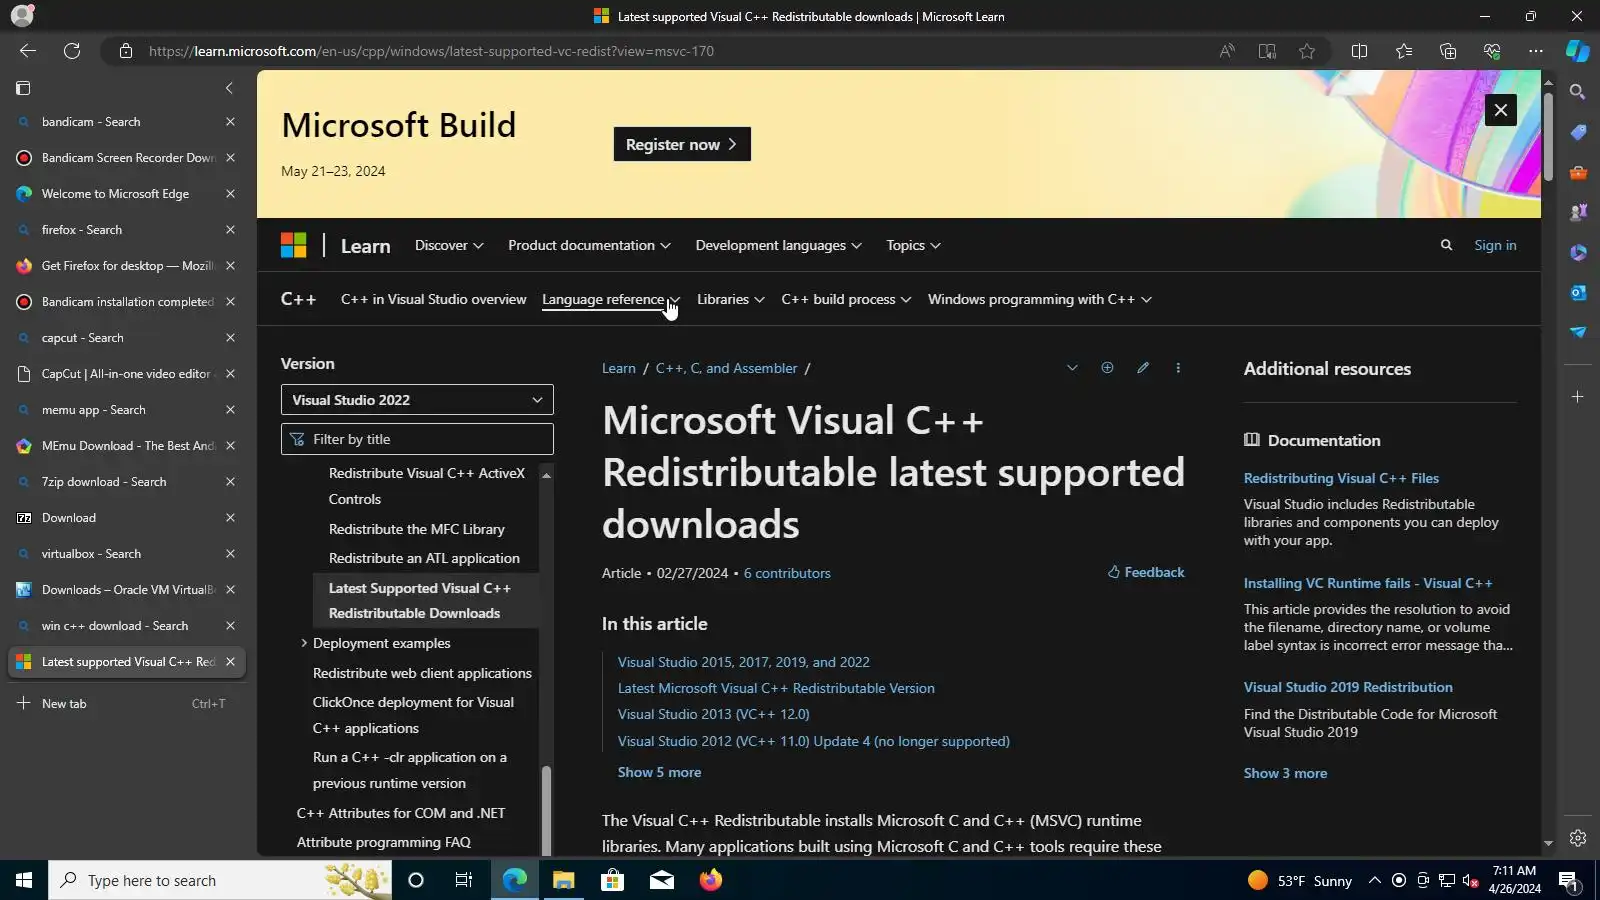Open the Collections icon
Screen dimensions: 1600x900
pos(1448,51)
